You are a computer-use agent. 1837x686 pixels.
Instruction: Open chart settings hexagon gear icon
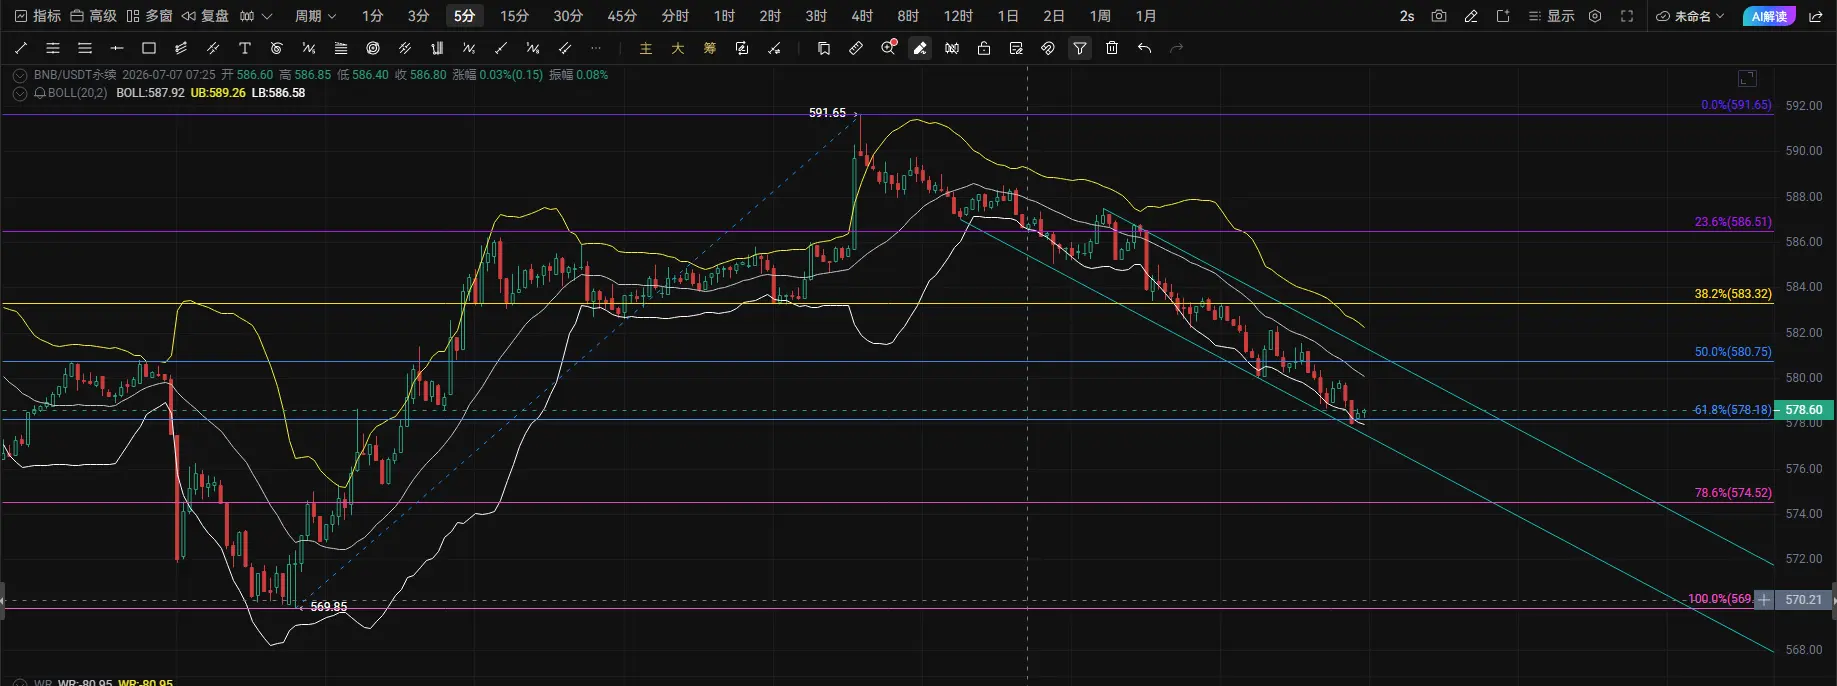1595,16
